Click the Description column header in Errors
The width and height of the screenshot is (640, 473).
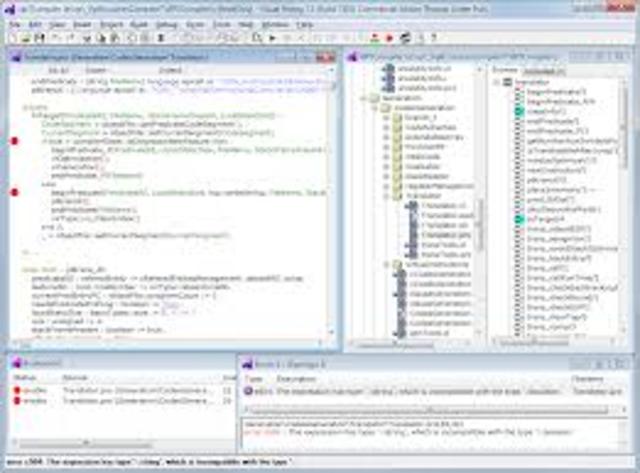point(296,379)
